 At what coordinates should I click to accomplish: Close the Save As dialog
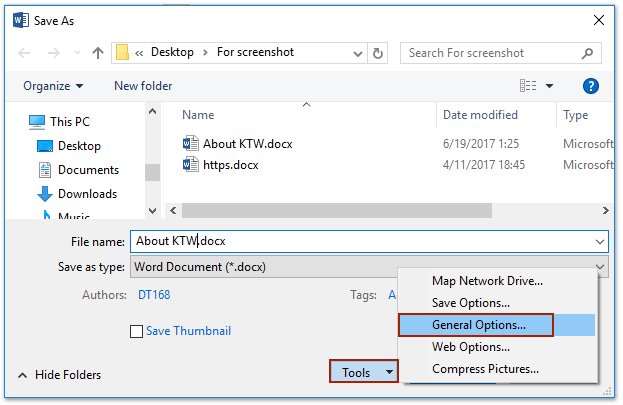[599, 20]
